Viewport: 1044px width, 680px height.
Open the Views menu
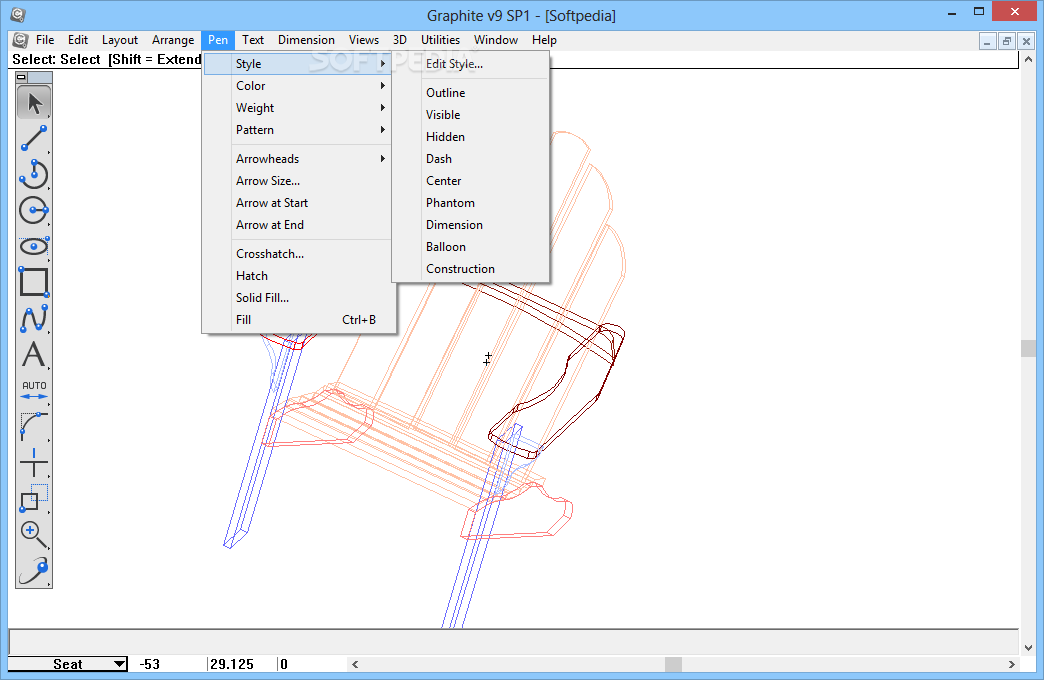[x=364, y=40]
